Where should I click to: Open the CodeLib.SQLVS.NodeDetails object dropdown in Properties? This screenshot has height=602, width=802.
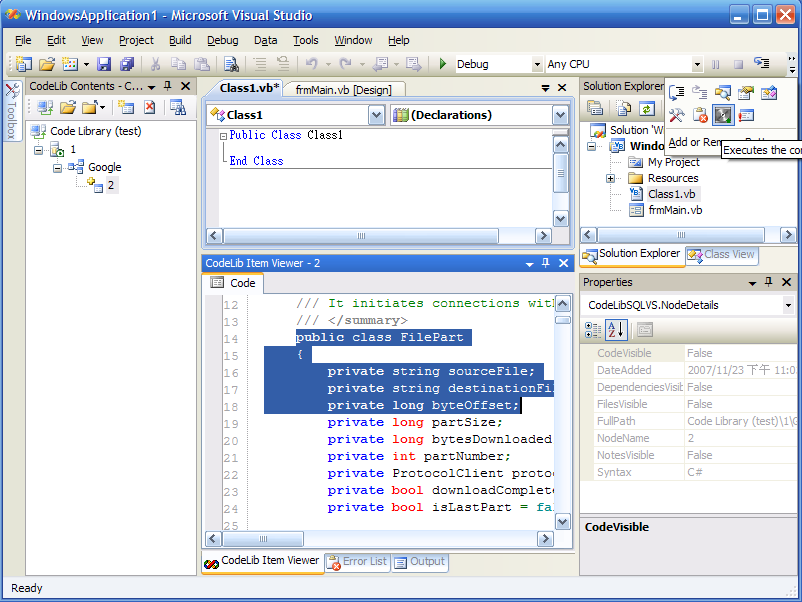tap(788, 305)
